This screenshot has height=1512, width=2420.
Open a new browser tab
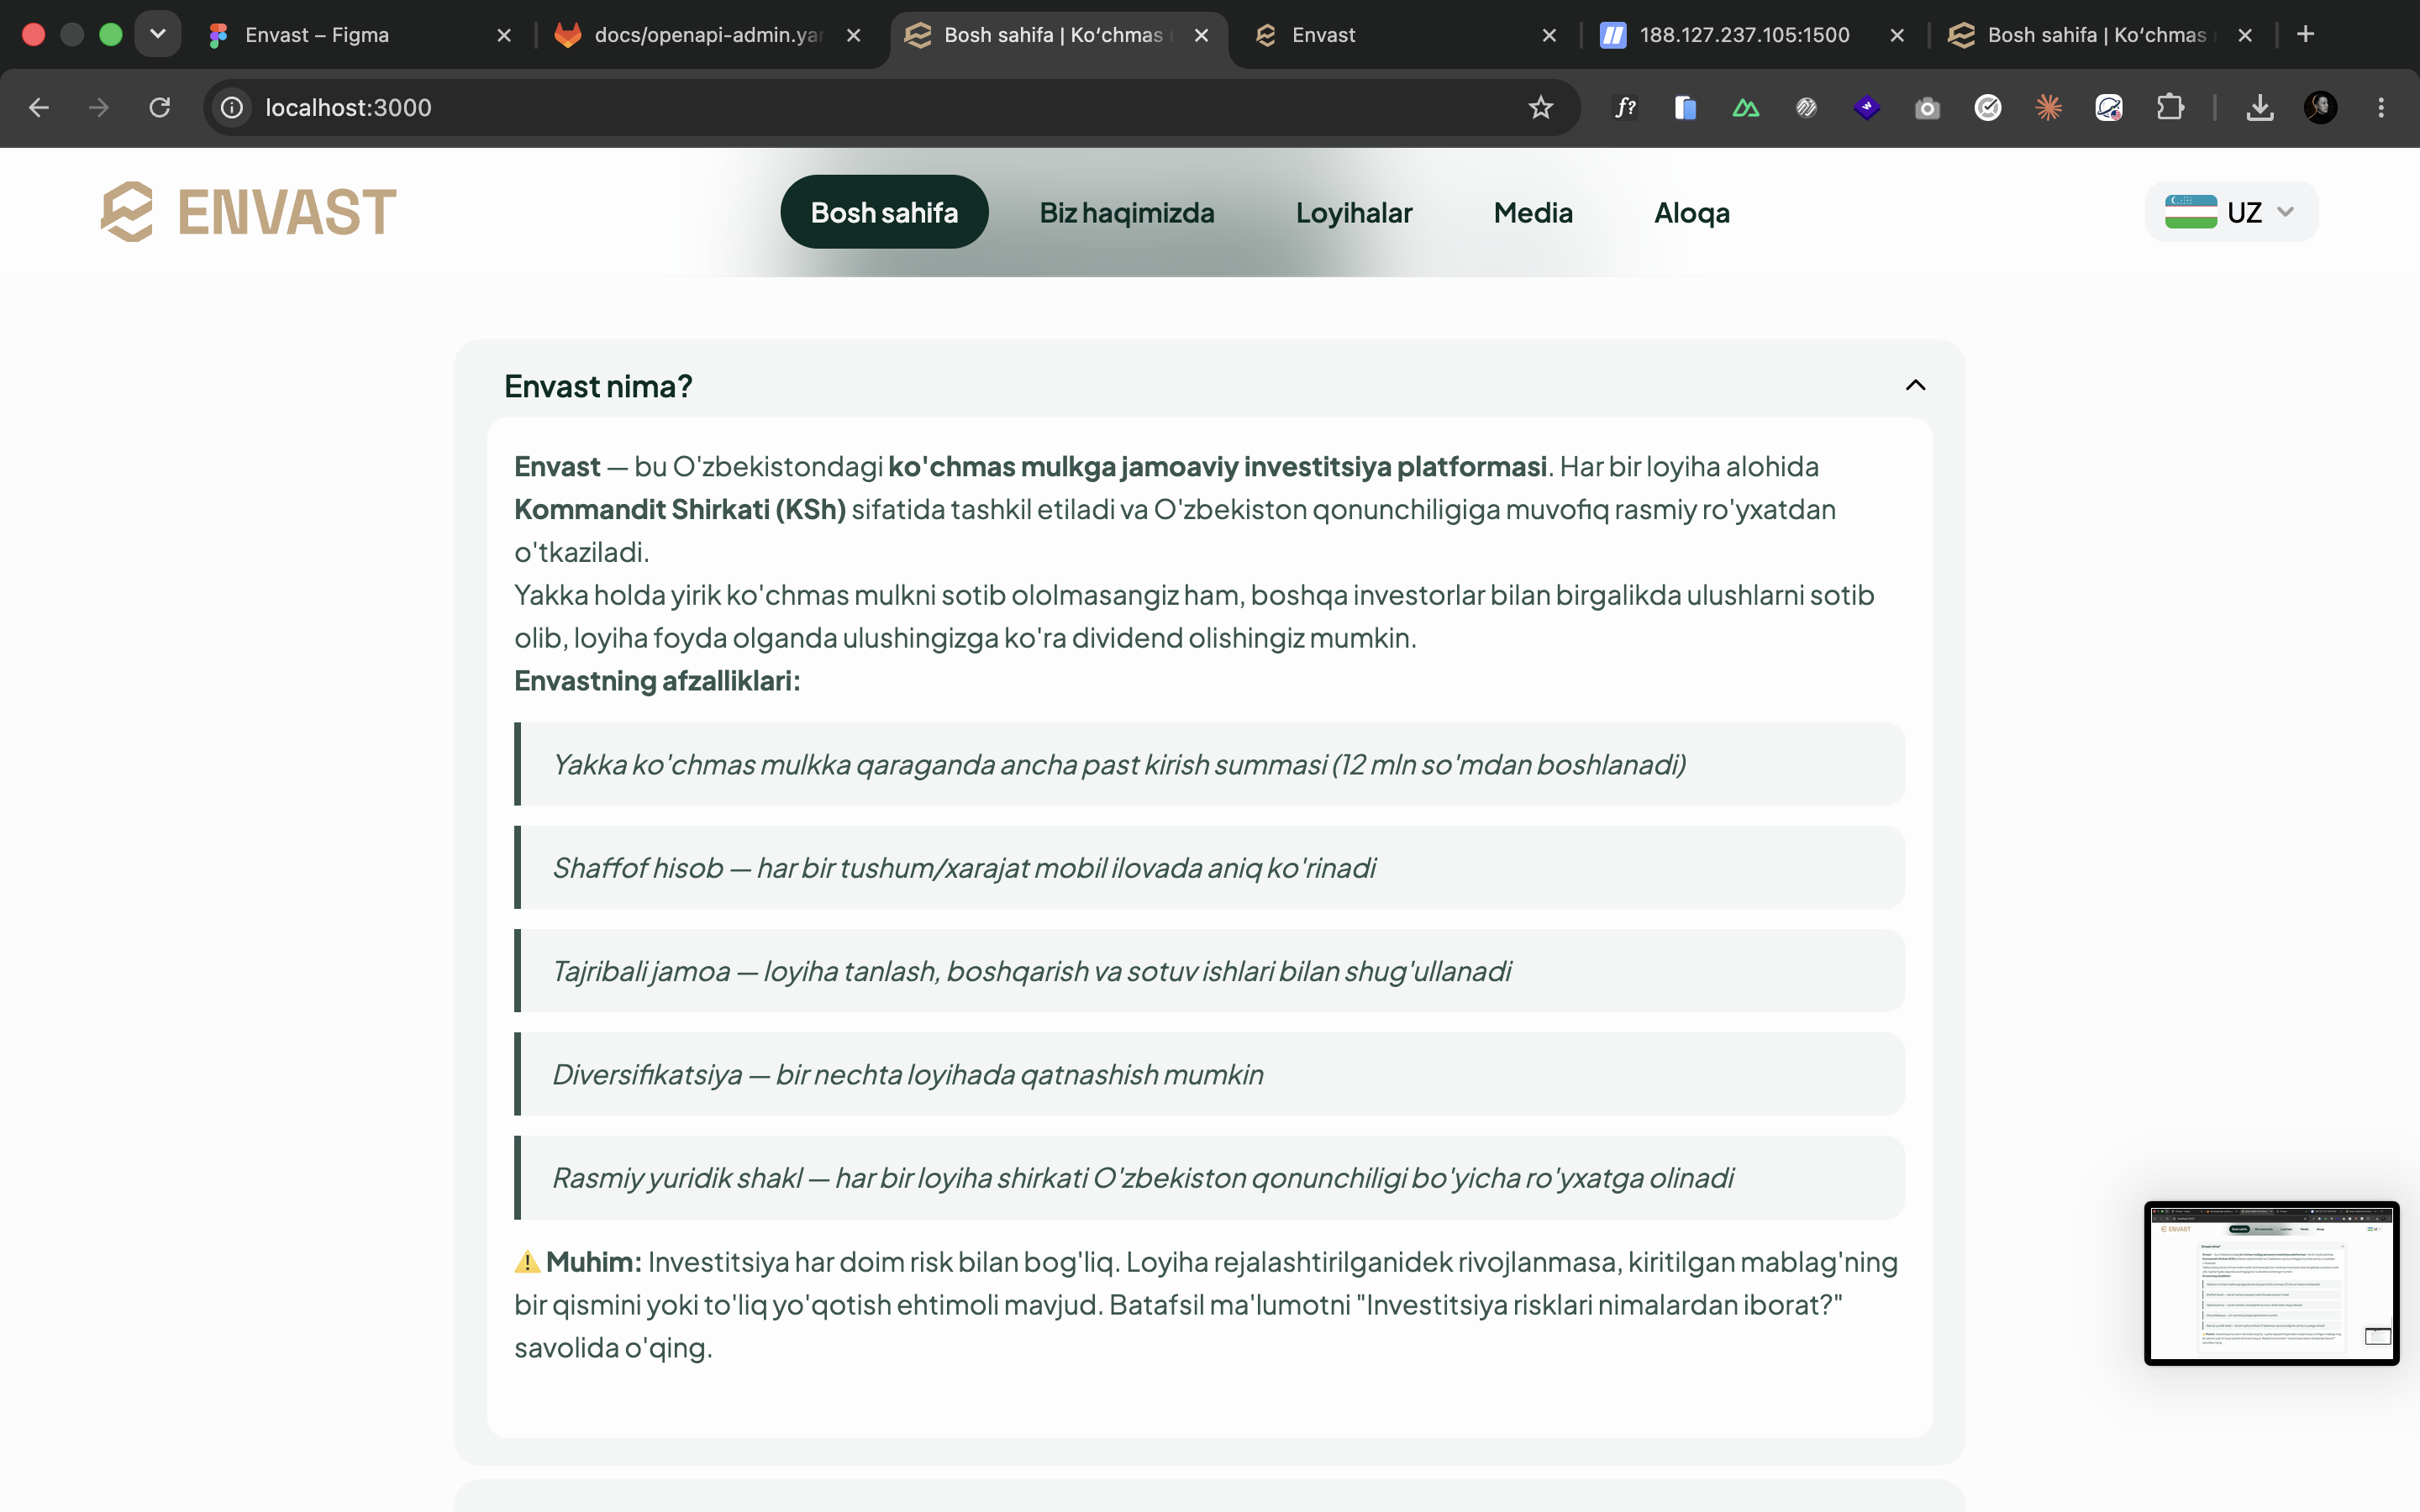pyautogui.click(x=2305, y=34)
